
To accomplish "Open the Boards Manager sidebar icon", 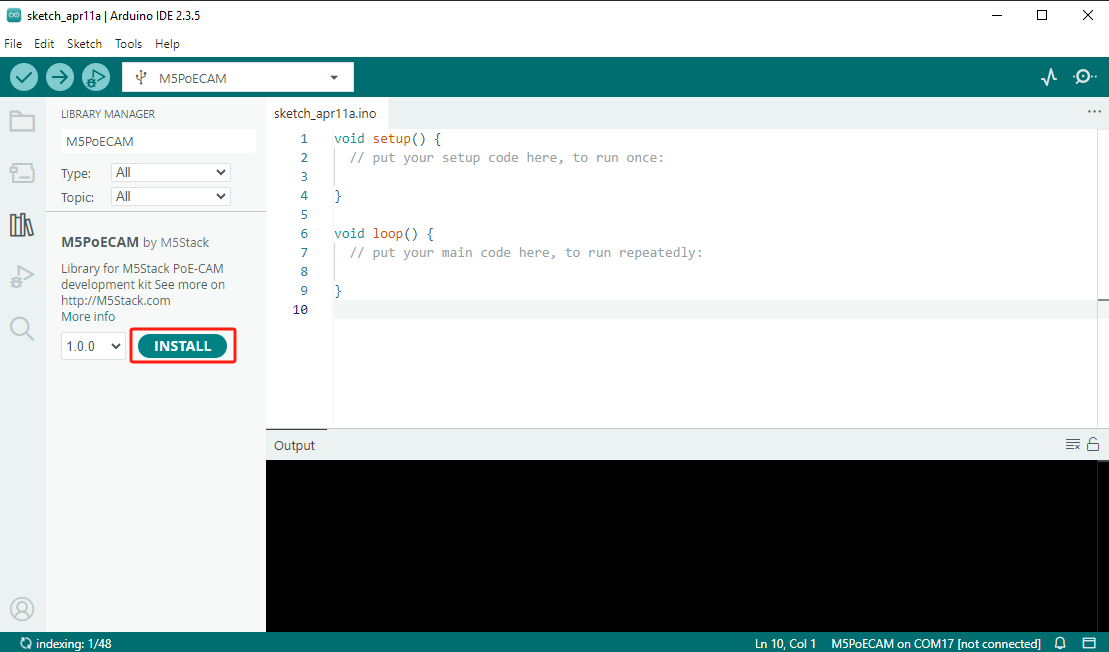I will [x=22, y=173].
